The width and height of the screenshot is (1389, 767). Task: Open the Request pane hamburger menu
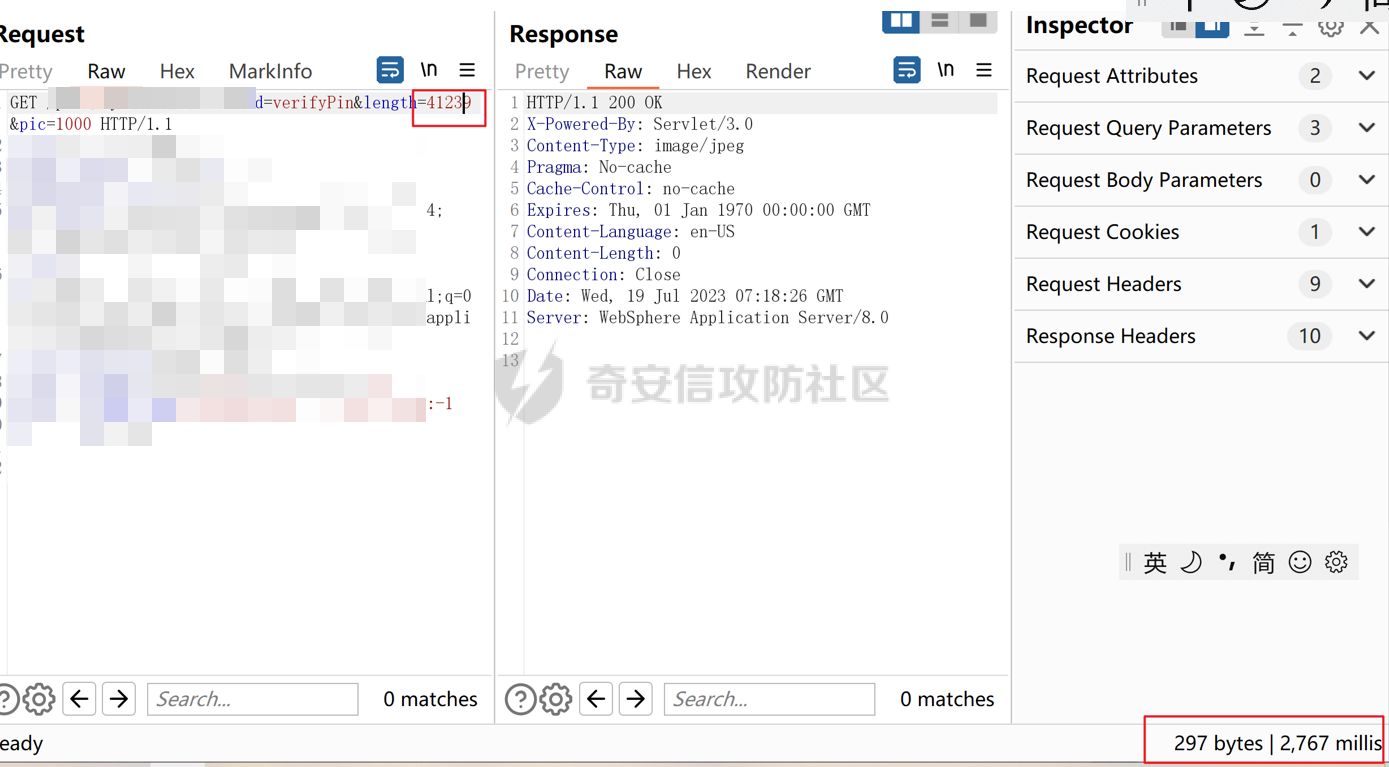click(x=467, y=70)
